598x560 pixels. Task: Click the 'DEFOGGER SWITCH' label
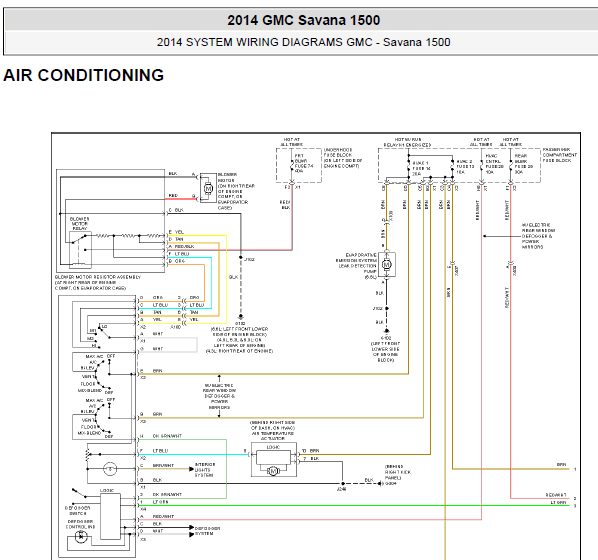pos(77,510)
